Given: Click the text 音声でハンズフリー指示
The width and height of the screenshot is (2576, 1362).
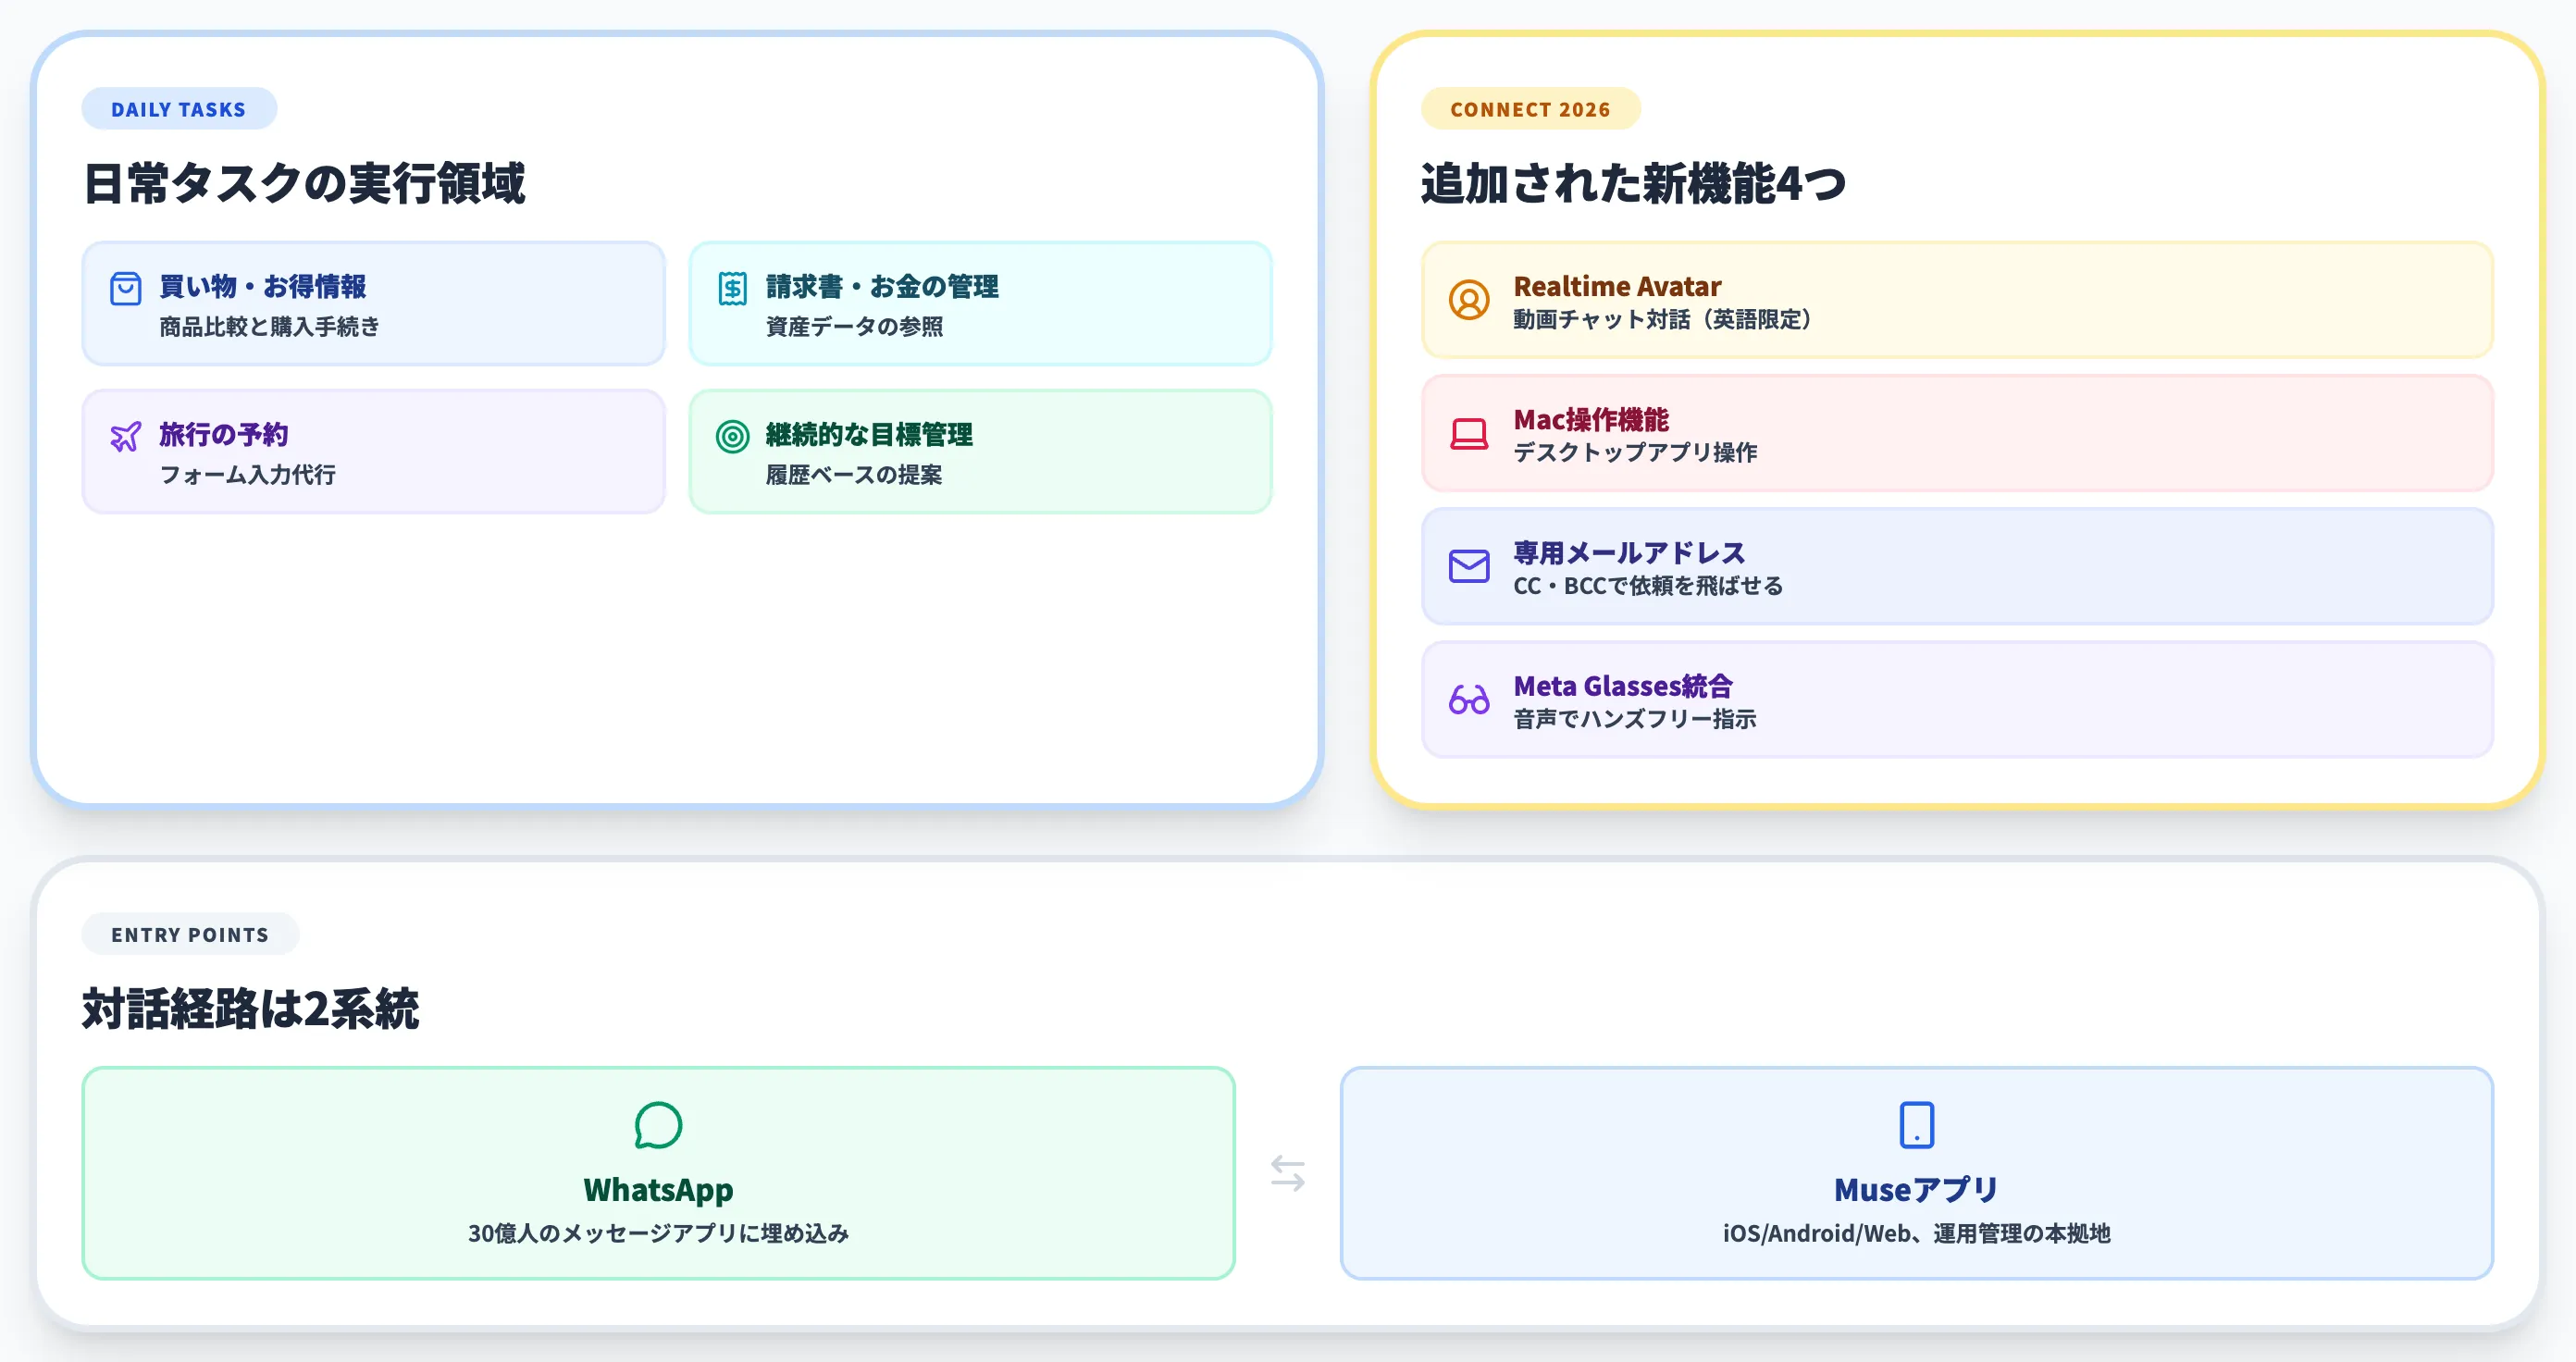Looking at the screenshot, I should [x=1635, y=719].
